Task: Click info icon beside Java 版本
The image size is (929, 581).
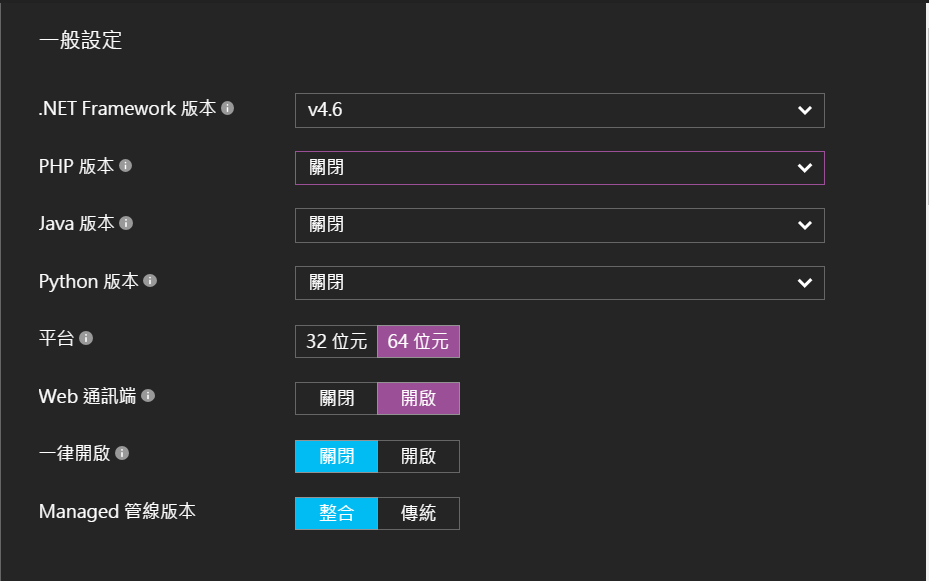Action: coord(127,224)
